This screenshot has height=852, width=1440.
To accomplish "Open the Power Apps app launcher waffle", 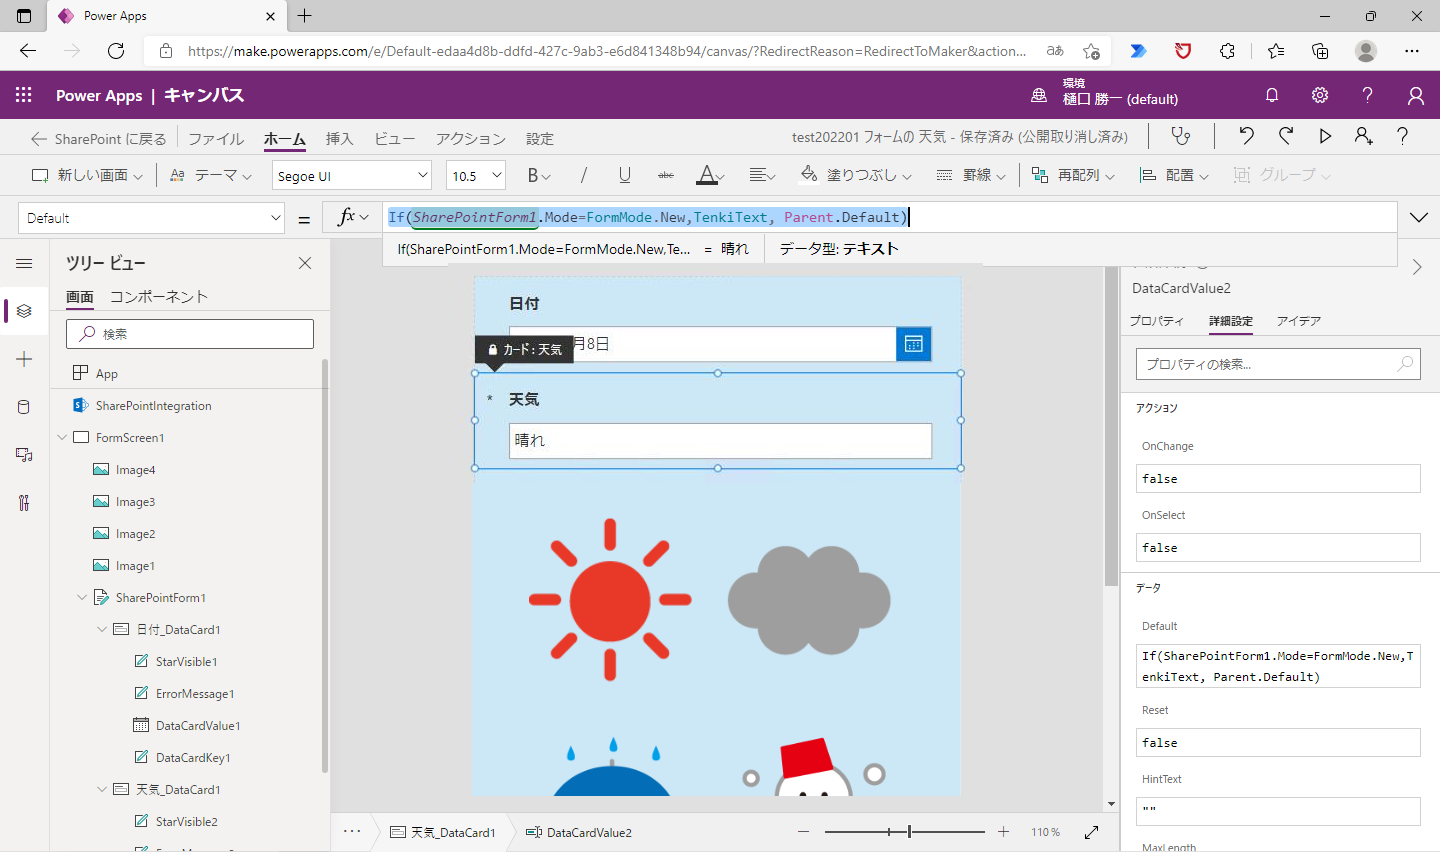I will coord(24,95).
